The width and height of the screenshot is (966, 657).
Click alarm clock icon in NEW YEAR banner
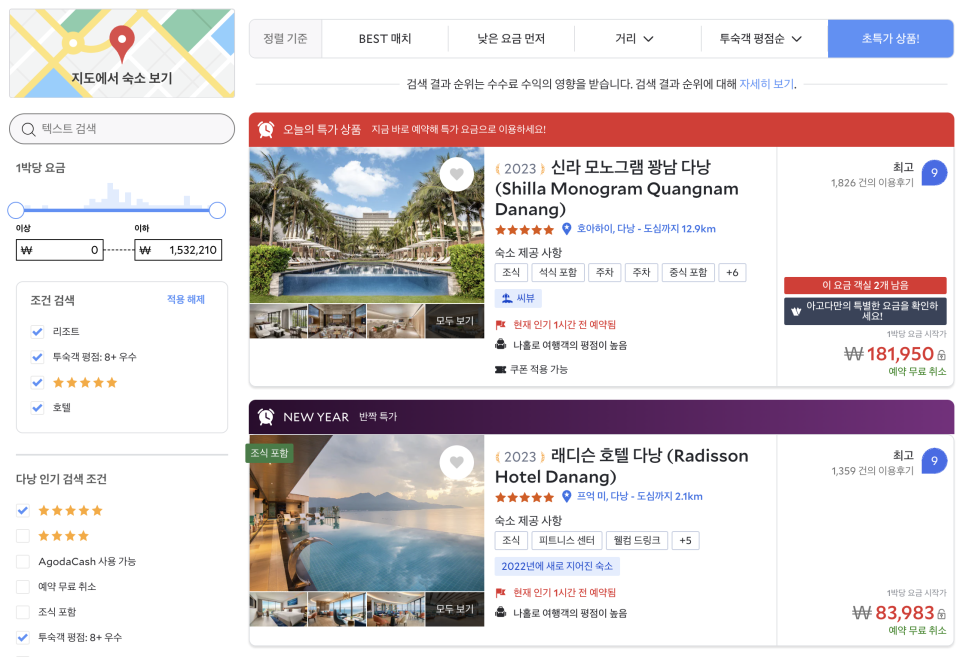(x=266, y=417)
